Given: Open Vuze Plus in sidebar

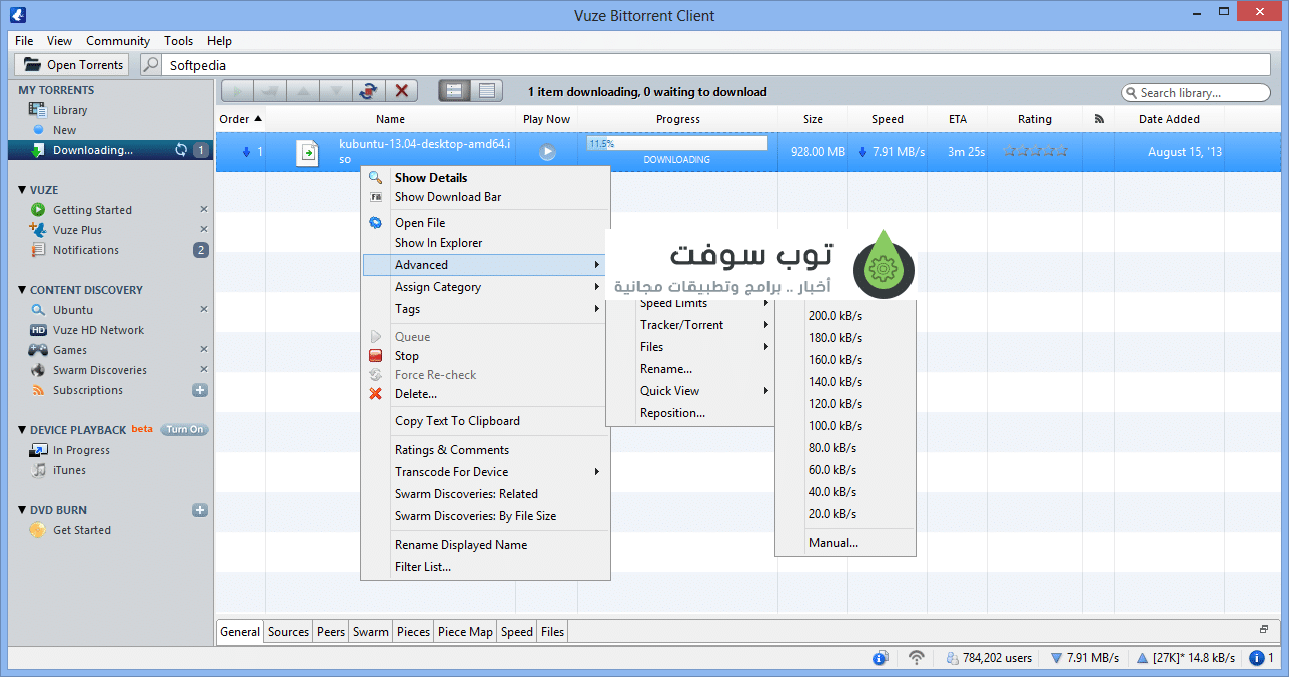Looking at the screenshot, I should 77,230.
